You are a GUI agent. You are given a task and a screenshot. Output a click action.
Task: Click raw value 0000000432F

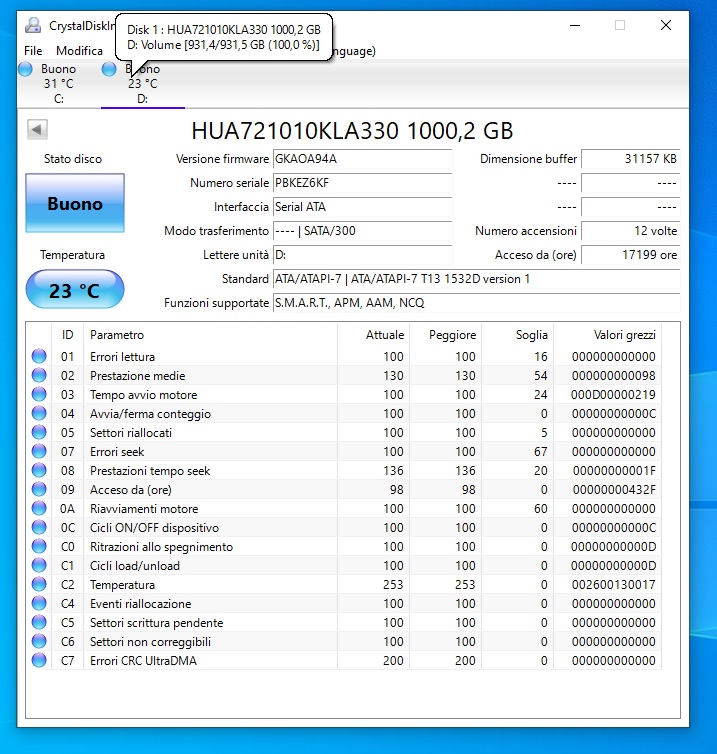point(614,490)
